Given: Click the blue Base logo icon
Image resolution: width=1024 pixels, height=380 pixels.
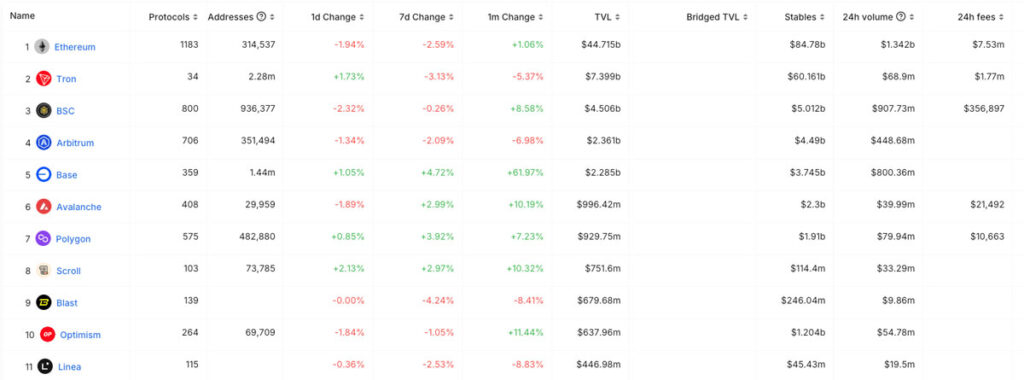Looking at the screenshot, I should tap(44, 174).
